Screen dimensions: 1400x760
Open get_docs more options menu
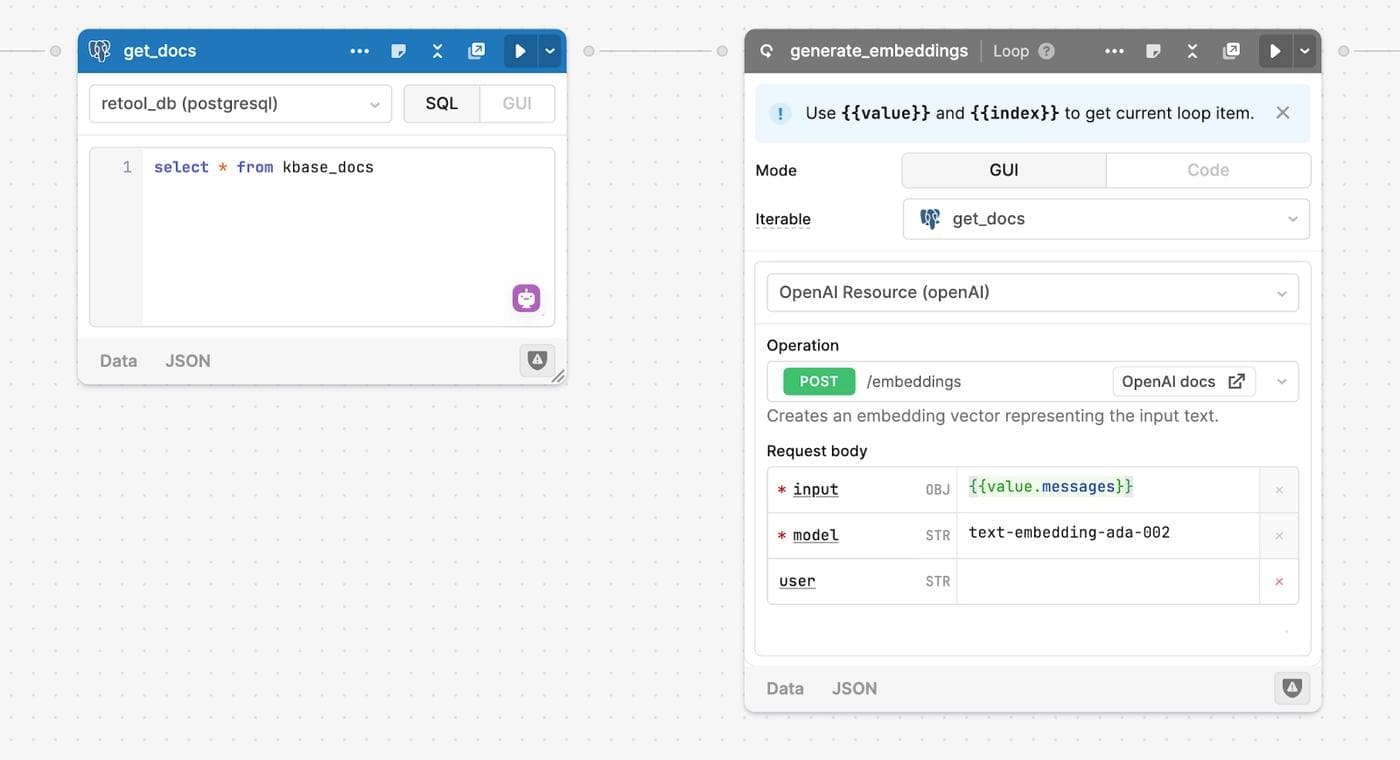click(359, 51)
